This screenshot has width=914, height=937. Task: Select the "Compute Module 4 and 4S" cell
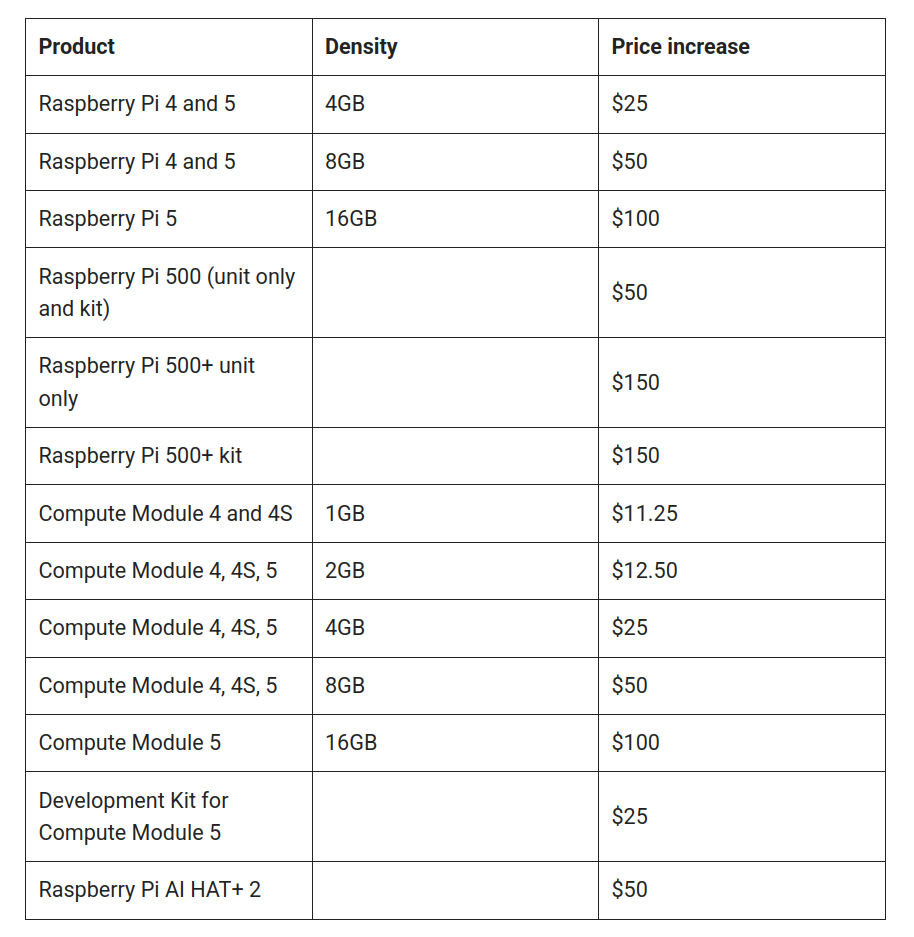[165, 514]
